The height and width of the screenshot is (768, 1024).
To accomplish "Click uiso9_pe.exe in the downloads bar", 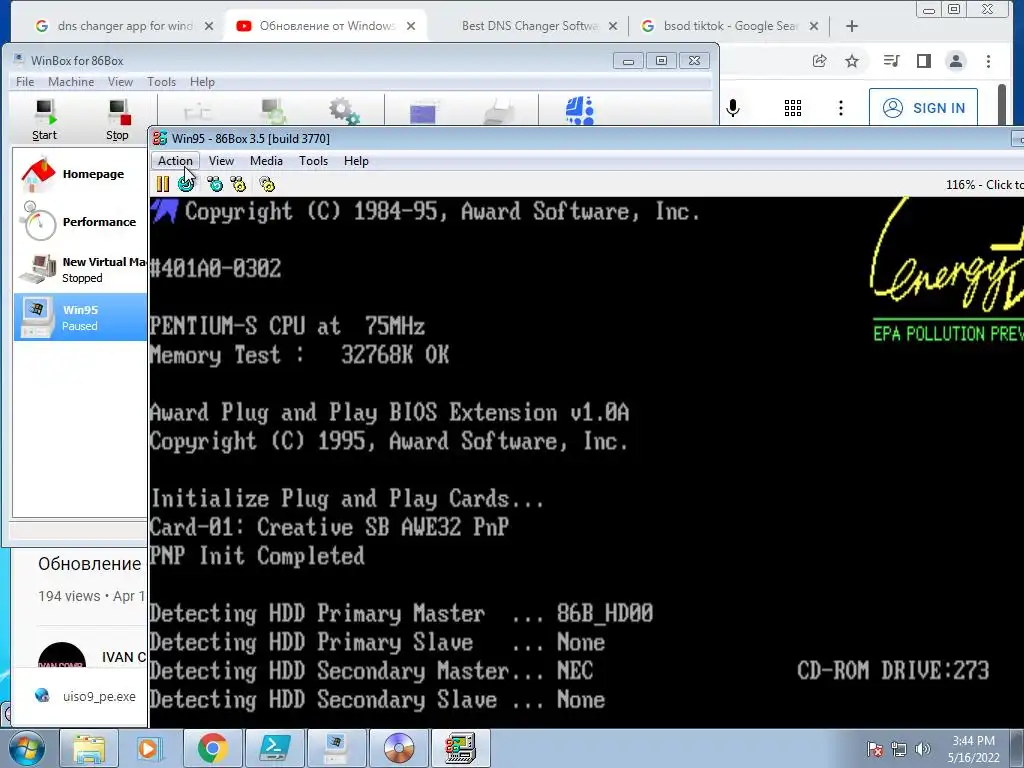I will tap(87, 696).
